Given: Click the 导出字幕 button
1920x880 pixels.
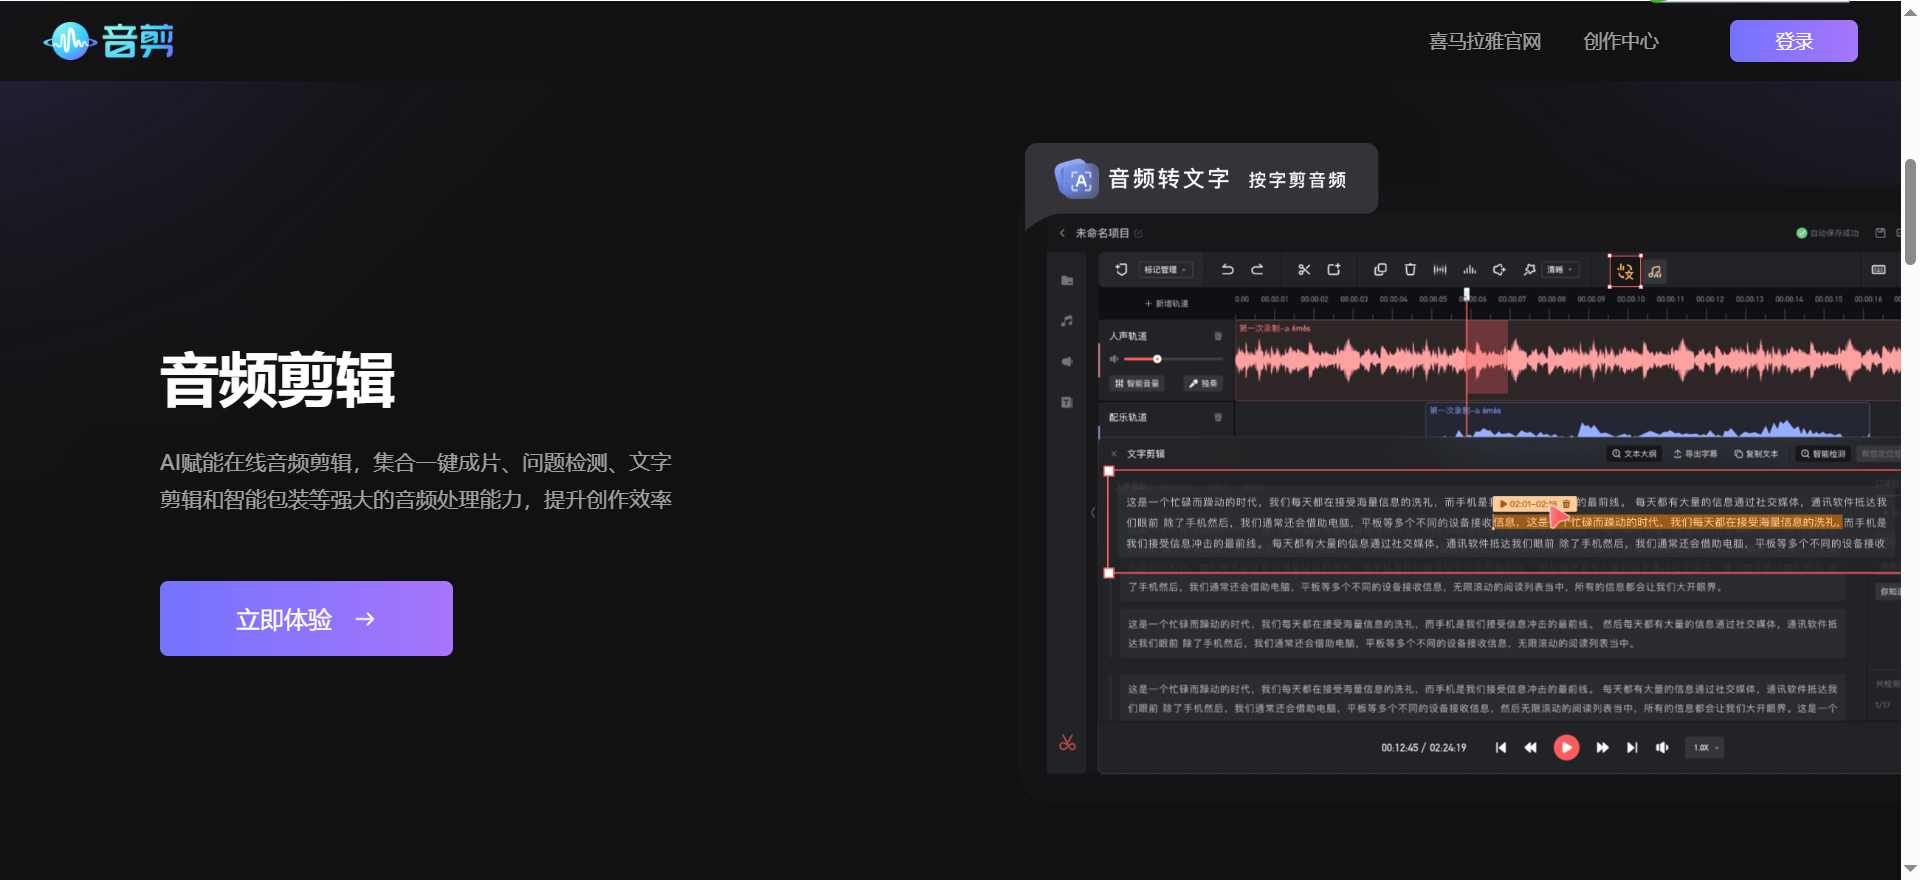Looking at the screenshot, I should [1695, 454].
